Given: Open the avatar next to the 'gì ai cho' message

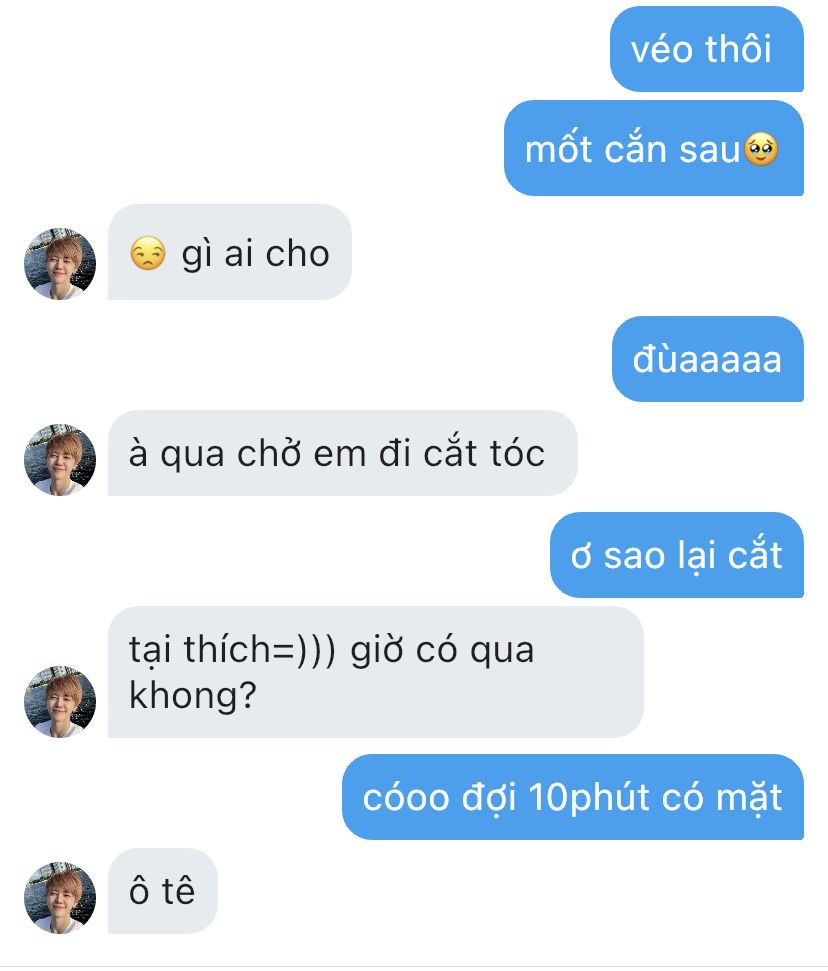Looking at the screenshot, I should tap(60, 264).
